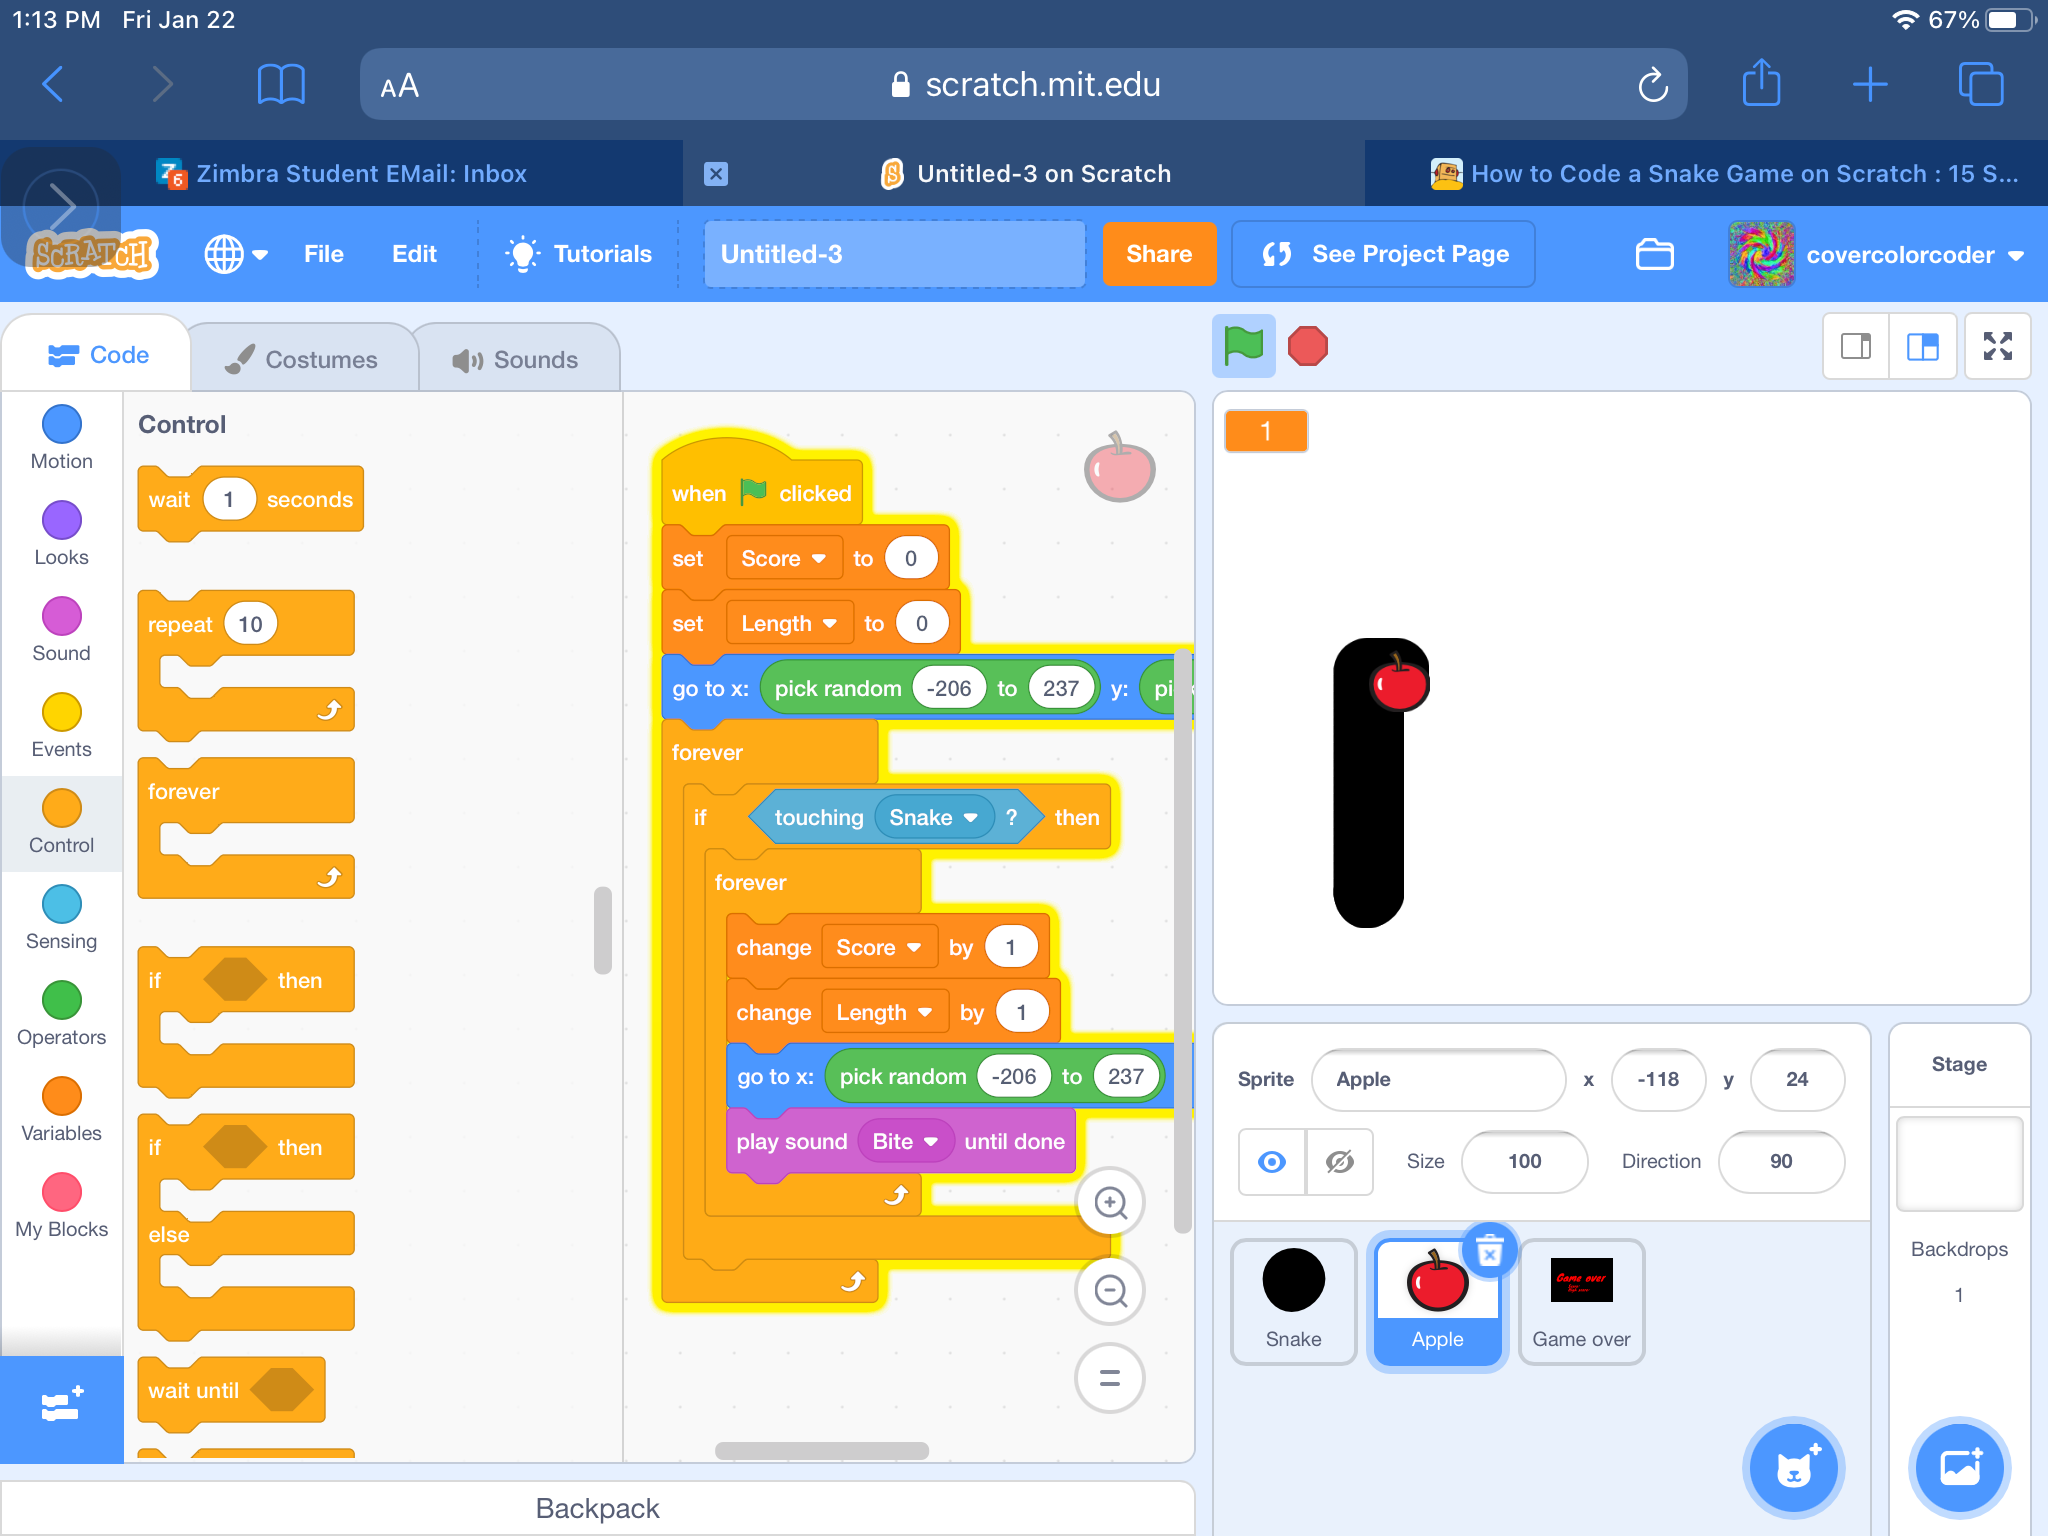Add a new sprite with the cat button
Image resolution: width=2048 pixels, height=1536 pixels.
click(1793, 1467)
